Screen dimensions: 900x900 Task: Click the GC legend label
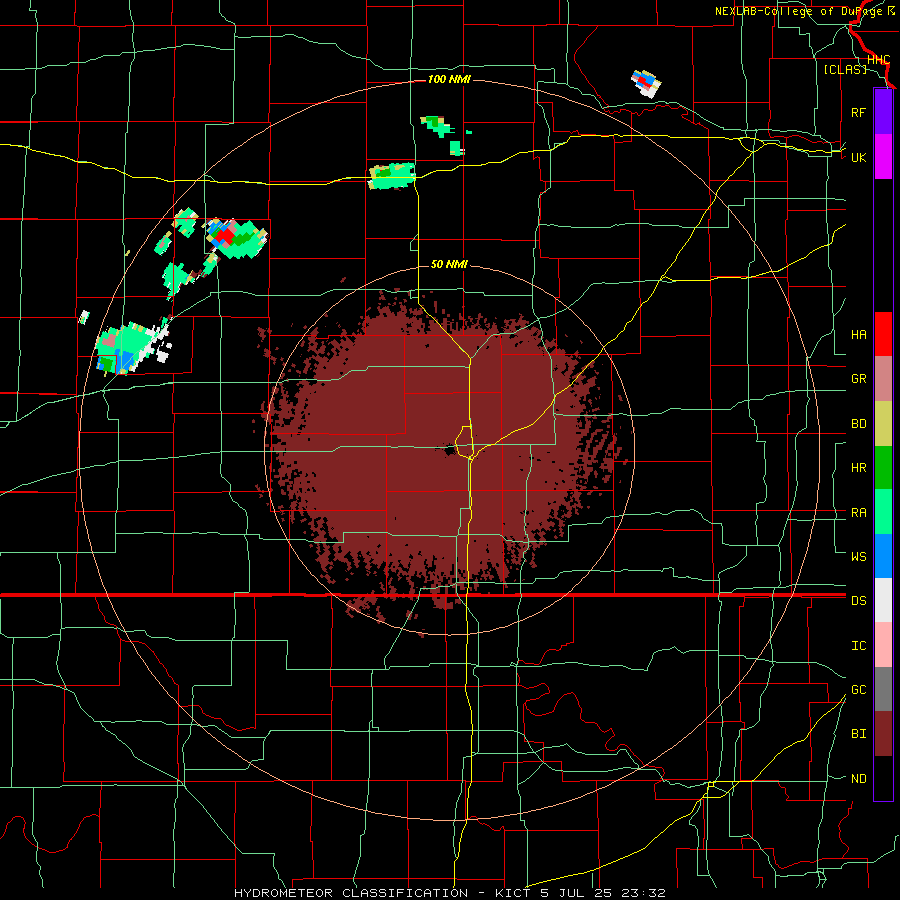click(x=858, y=690)
